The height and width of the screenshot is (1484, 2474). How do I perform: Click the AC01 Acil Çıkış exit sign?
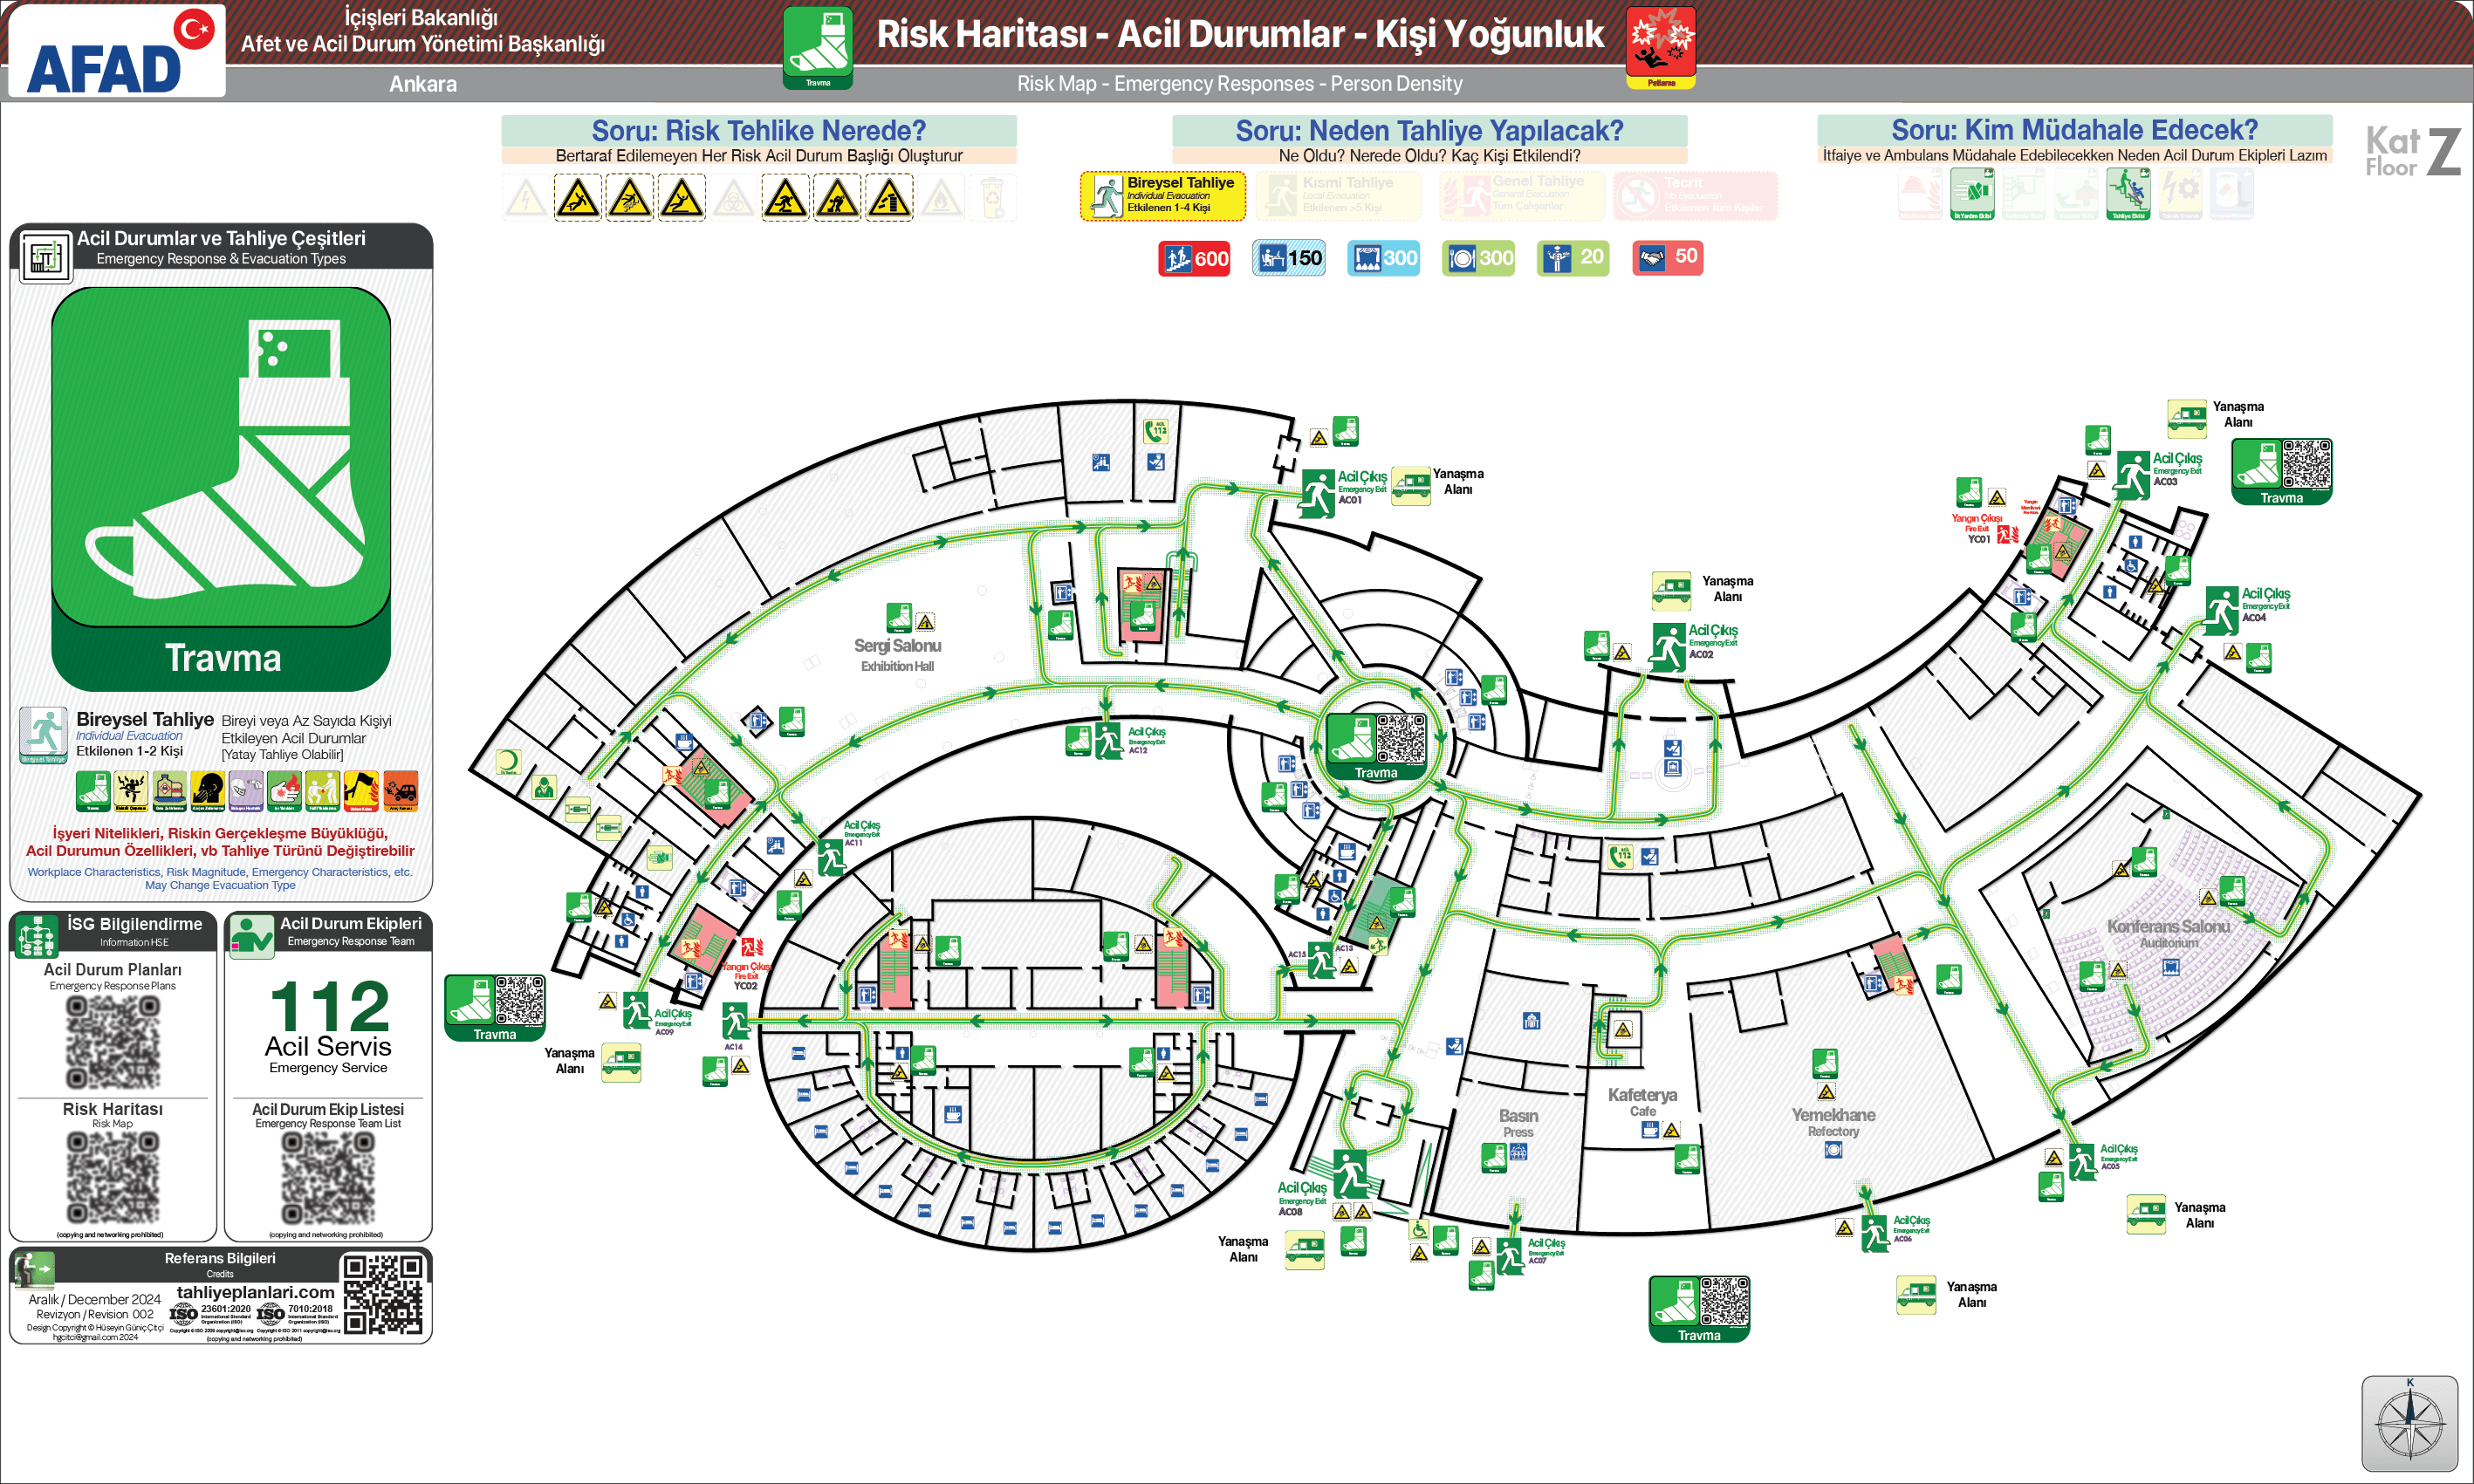click(x=1318, y=492)
